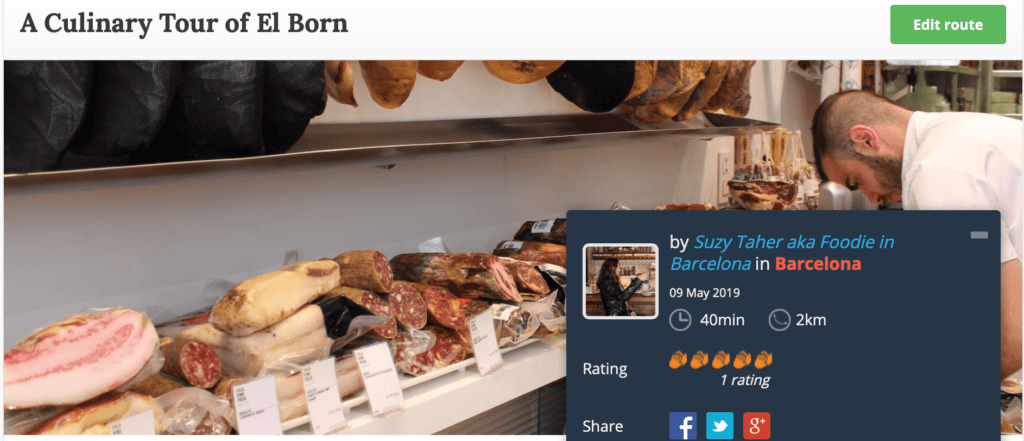Click the clock duration icon
The width and height of the screenshot is (1024, 441).
tap(680, 320)
